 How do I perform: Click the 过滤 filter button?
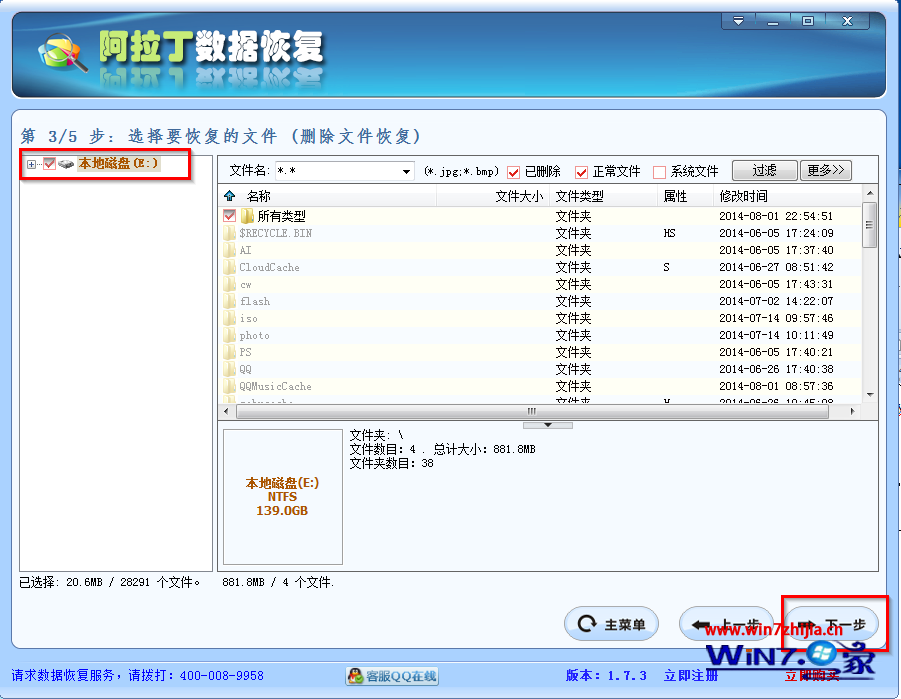pyautogui.click(x=764, y=170)
